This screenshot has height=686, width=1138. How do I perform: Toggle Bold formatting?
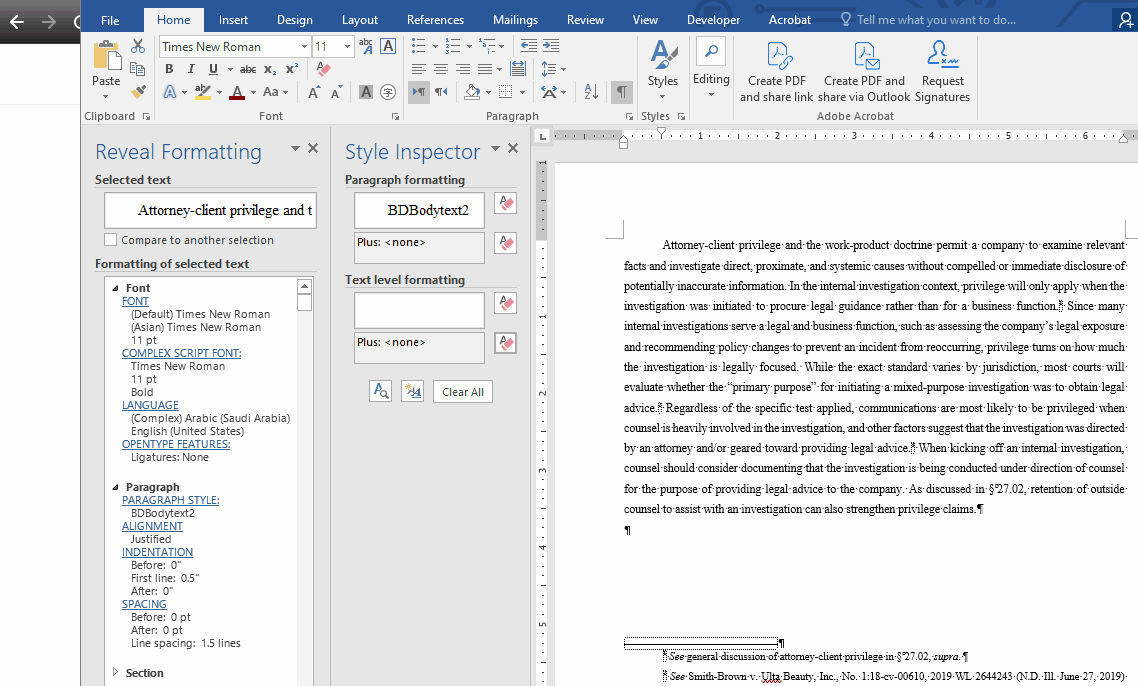pyautogui.click(x=168, y=68)
